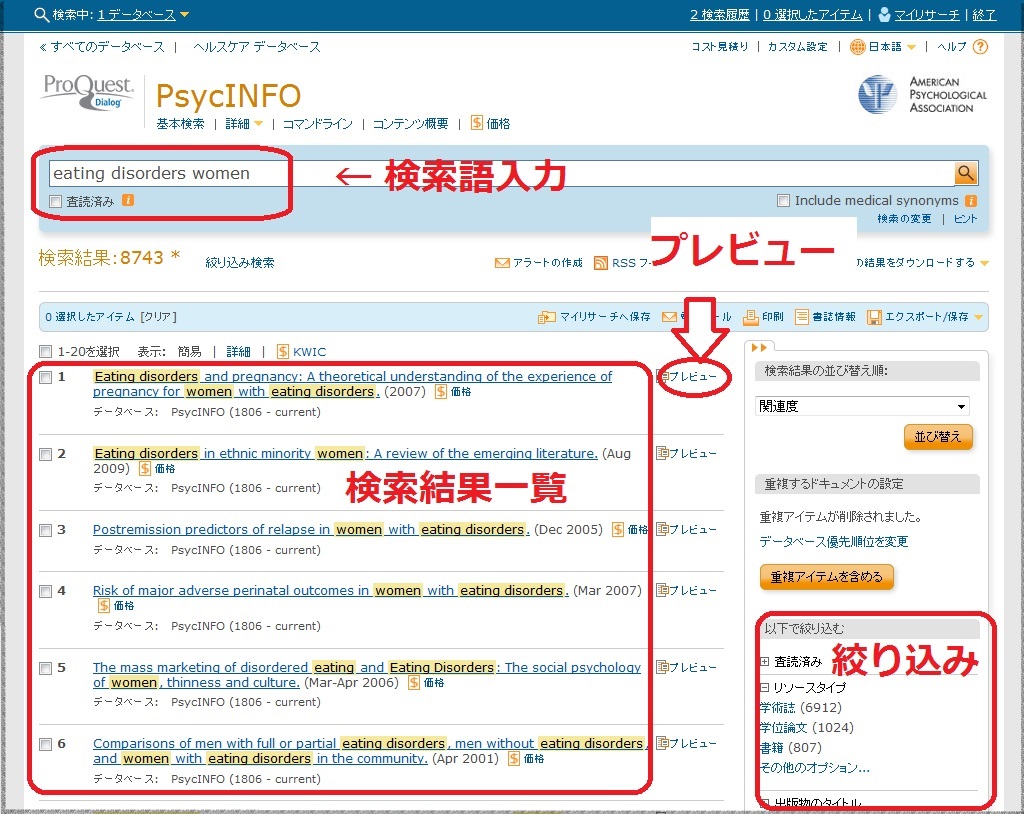Select checkbox for result 4
The width and height of the screenshot is (1024, 814).
46,591
